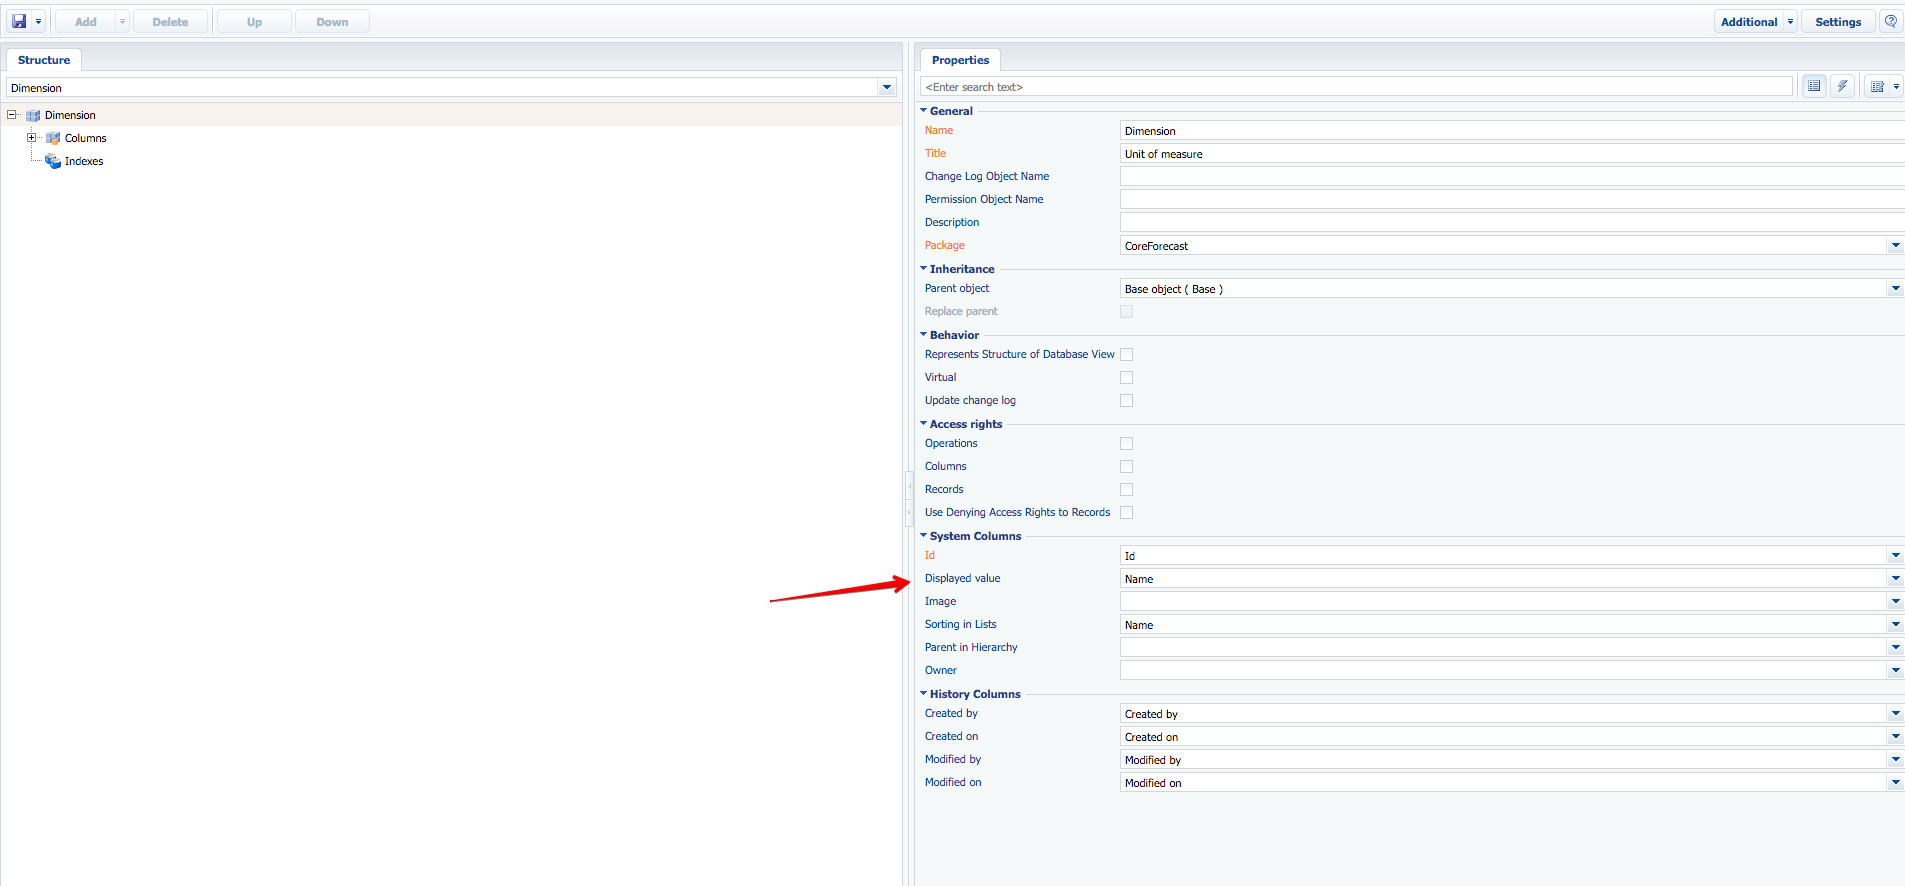Open the Created on history dropdown

tap(1895, 737)
